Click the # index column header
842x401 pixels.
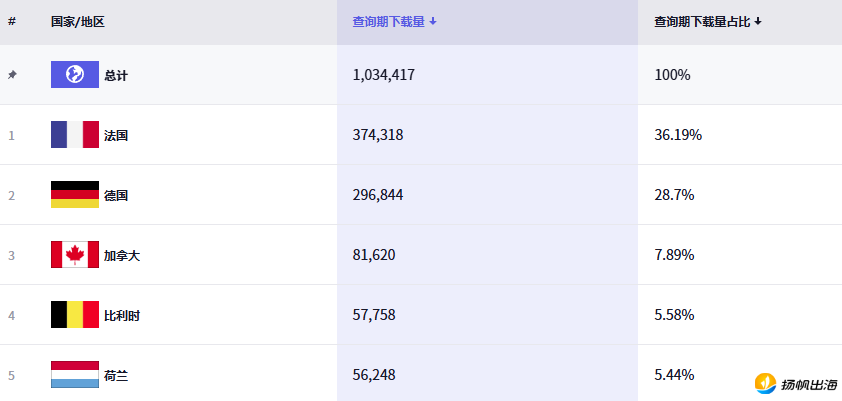pyautogui.click(x=12, y=21)
